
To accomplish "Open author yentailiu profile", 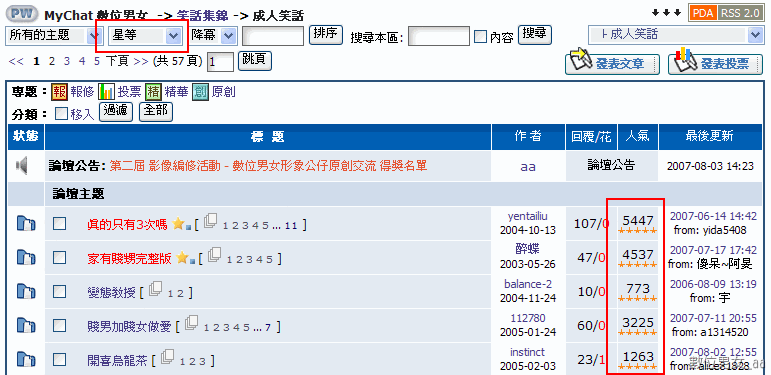I will click(528, 216).
